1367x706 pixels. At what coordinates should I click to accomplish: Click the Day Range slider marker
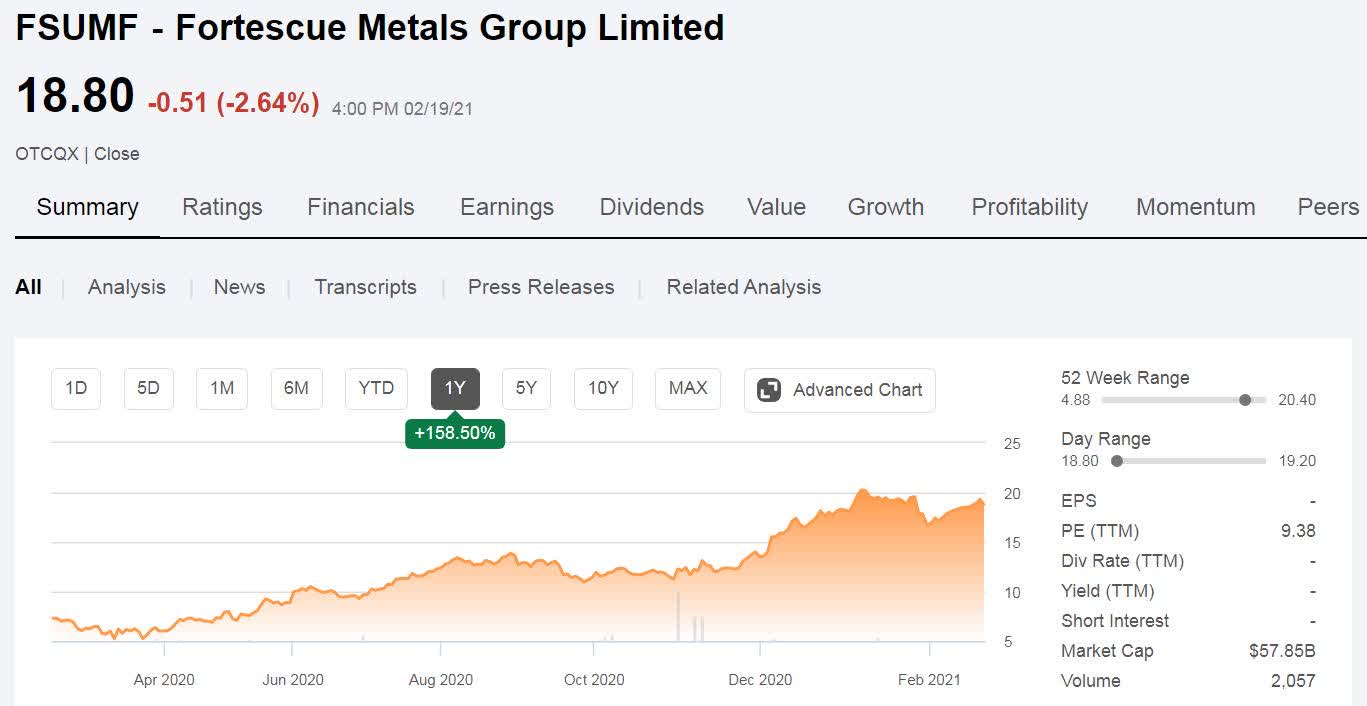coord(1117,461)
